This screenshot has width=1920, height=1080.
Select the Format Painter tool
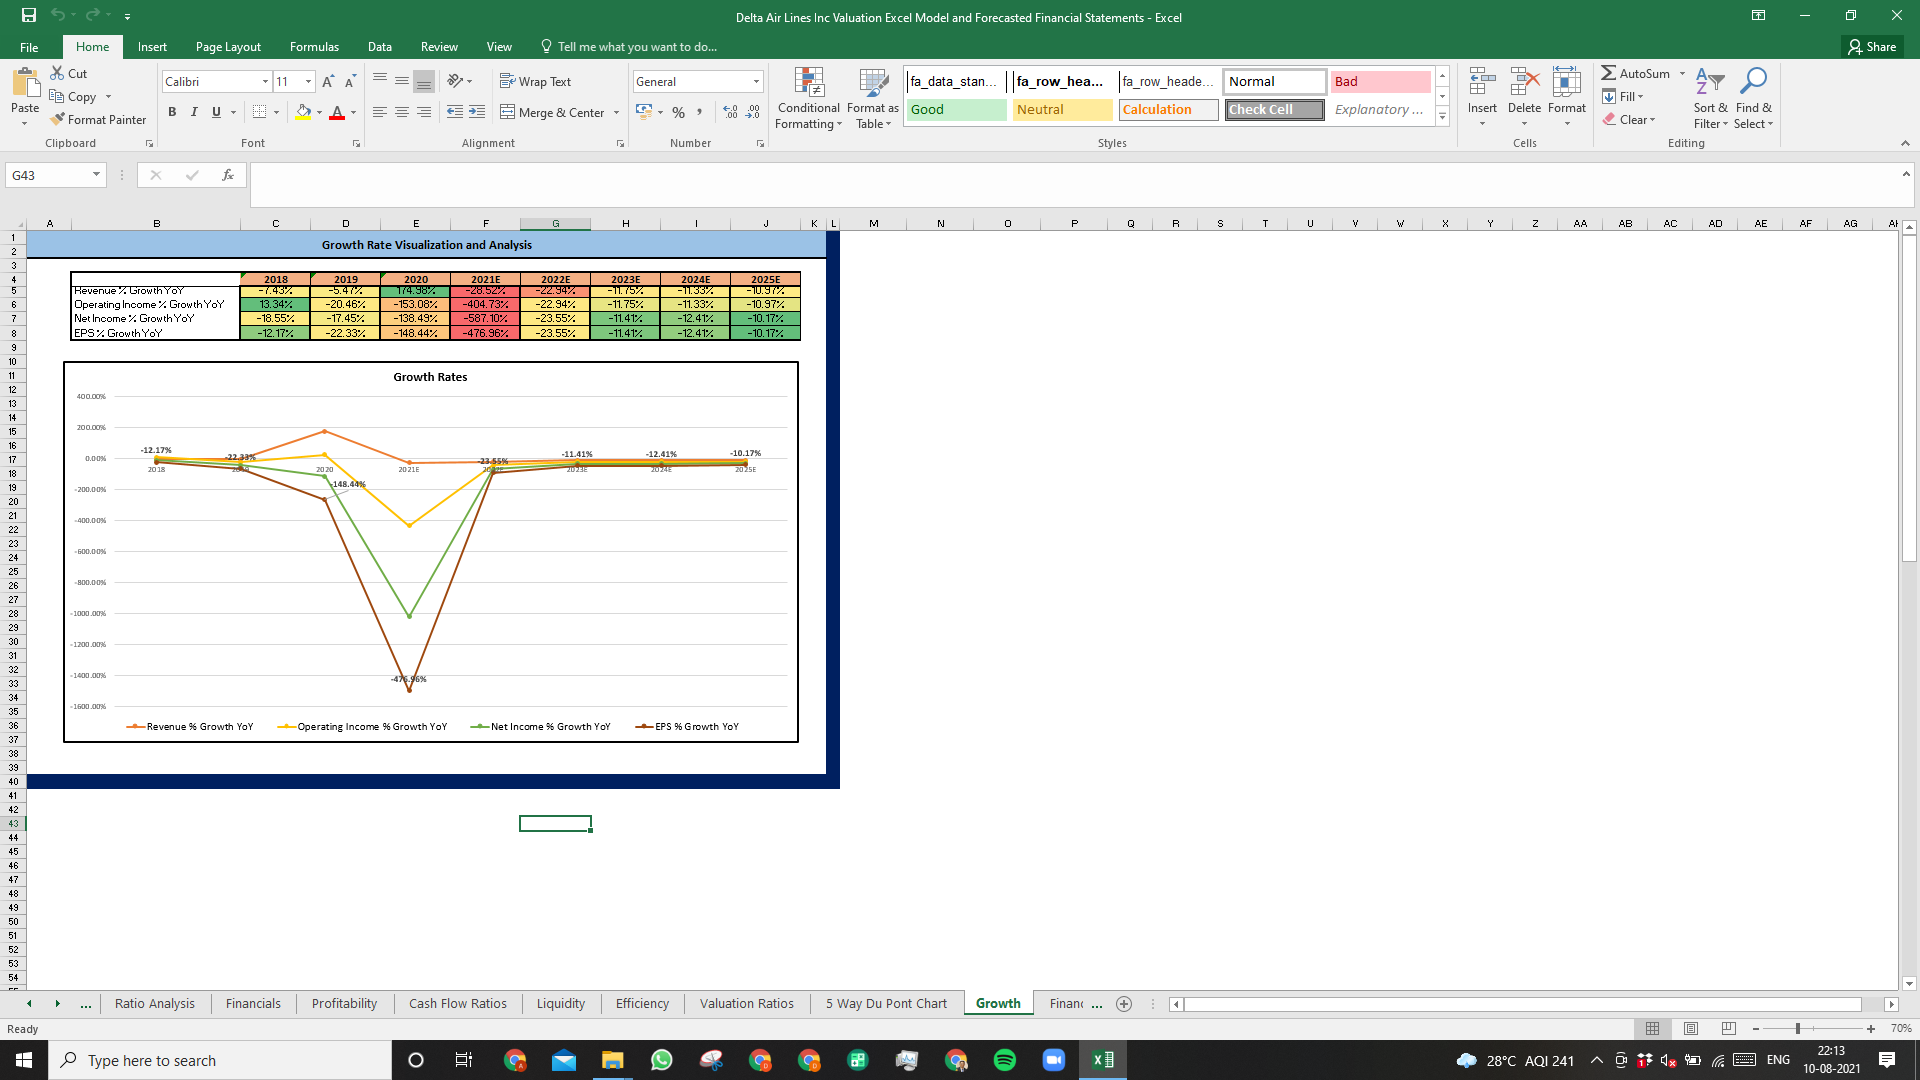[98, 119]
